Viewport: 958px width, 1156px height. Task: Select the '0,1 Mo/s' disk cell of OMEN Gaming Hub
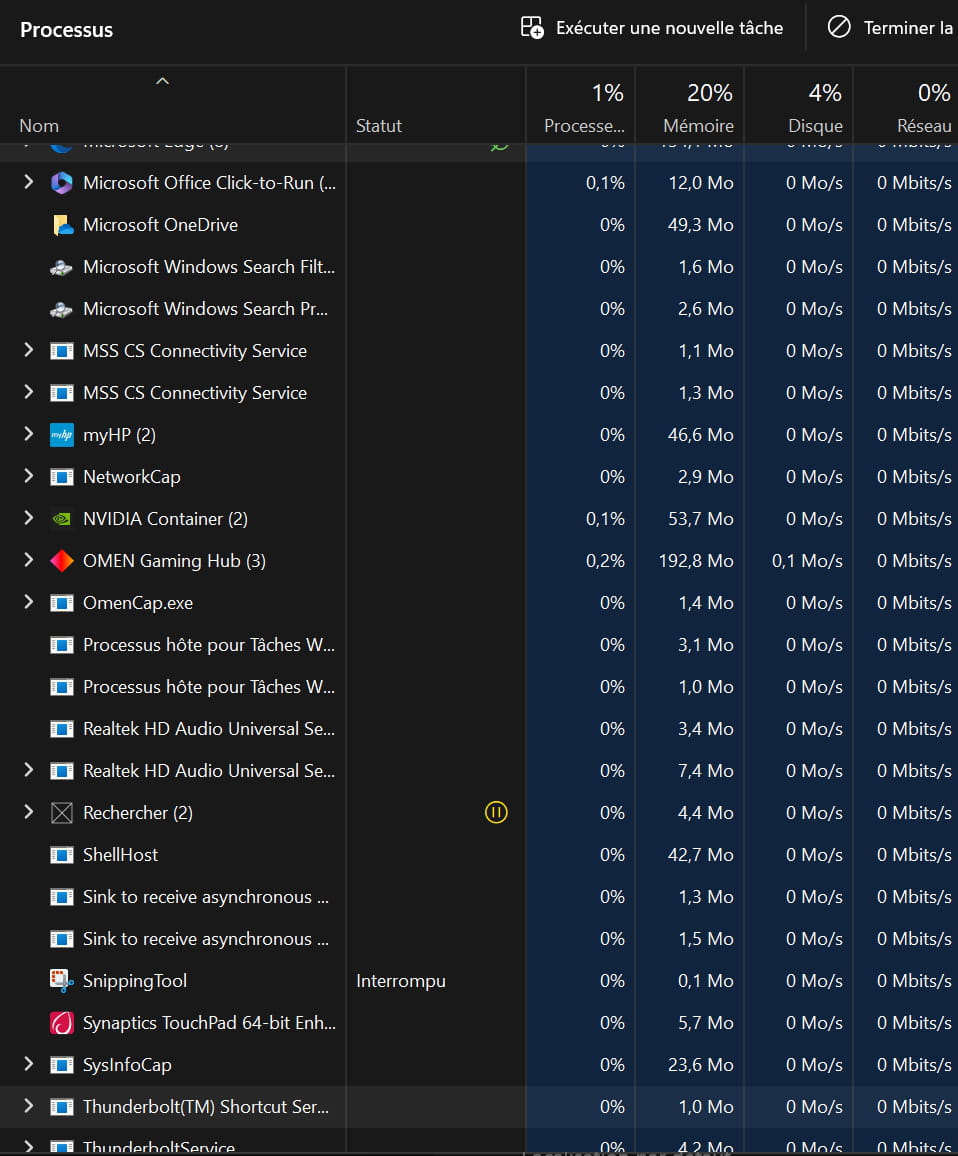coord(807,561)
